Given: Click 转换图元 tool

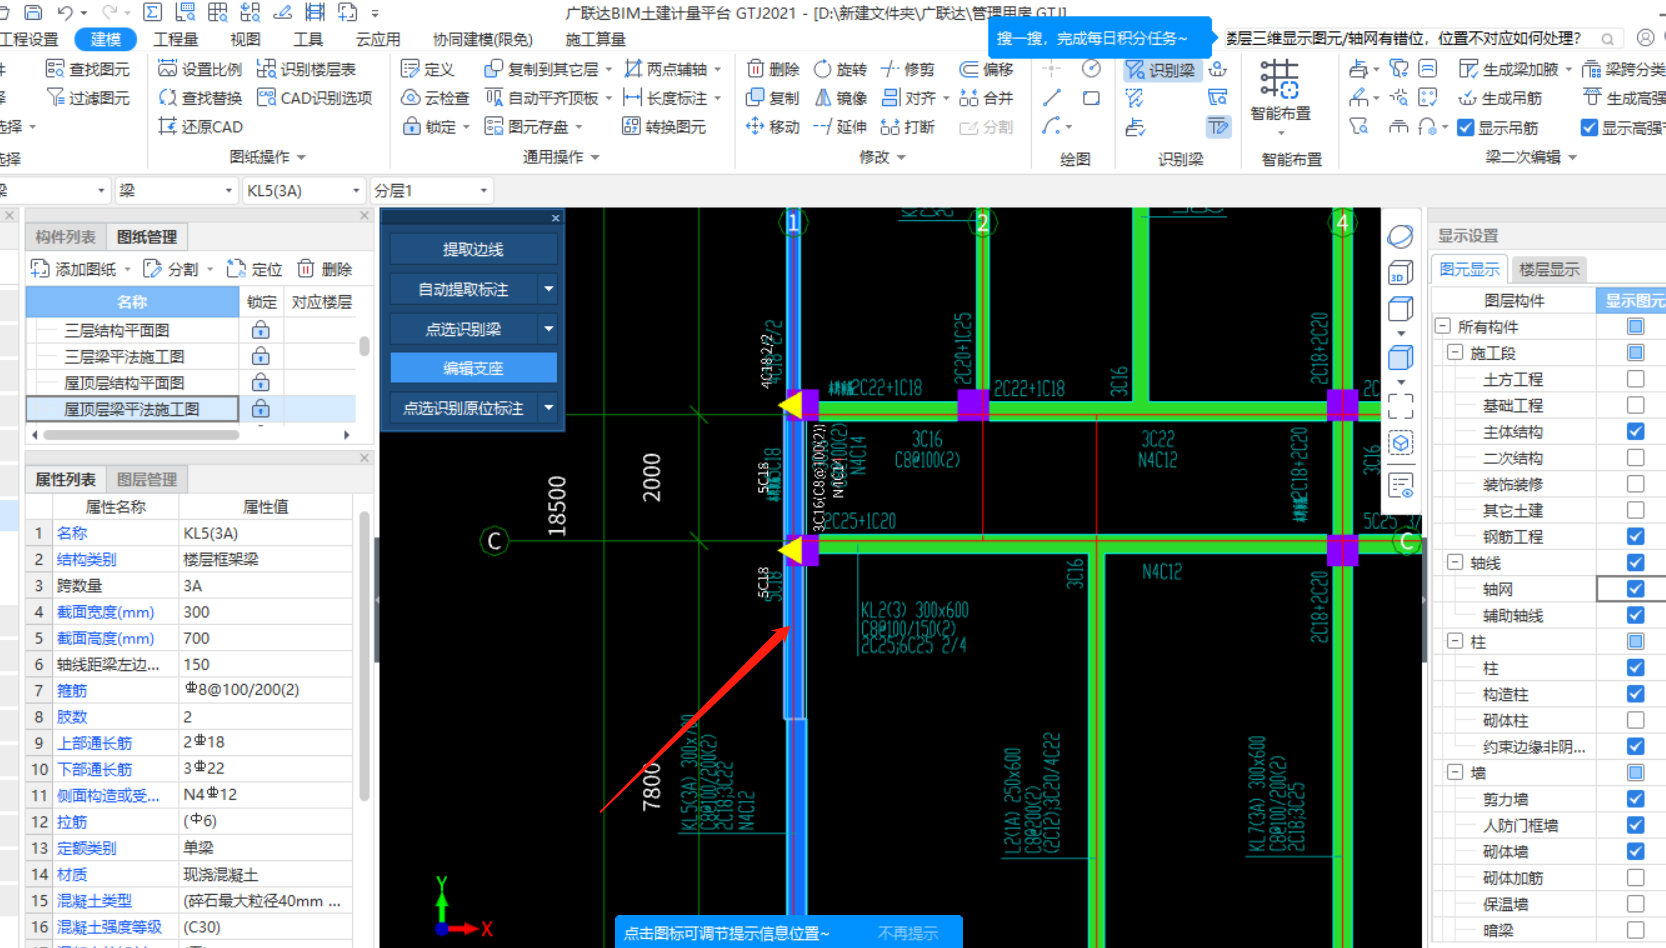Looking at the screenshot, I should tap(664, 127).
